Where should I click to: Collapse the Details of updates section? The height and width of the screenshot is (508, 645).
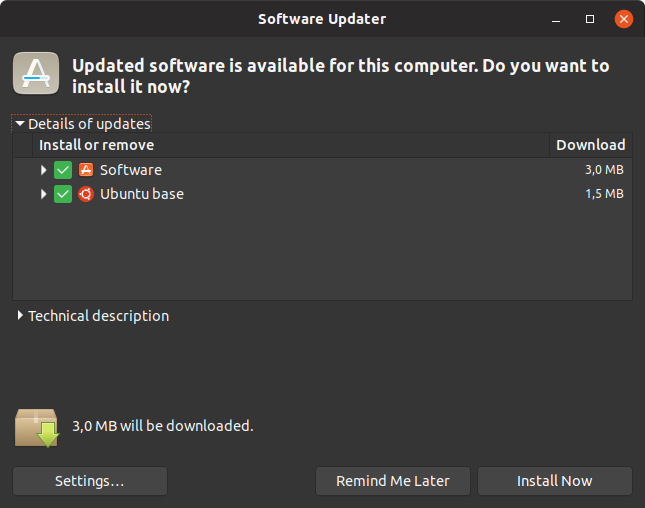click(20, 124)
